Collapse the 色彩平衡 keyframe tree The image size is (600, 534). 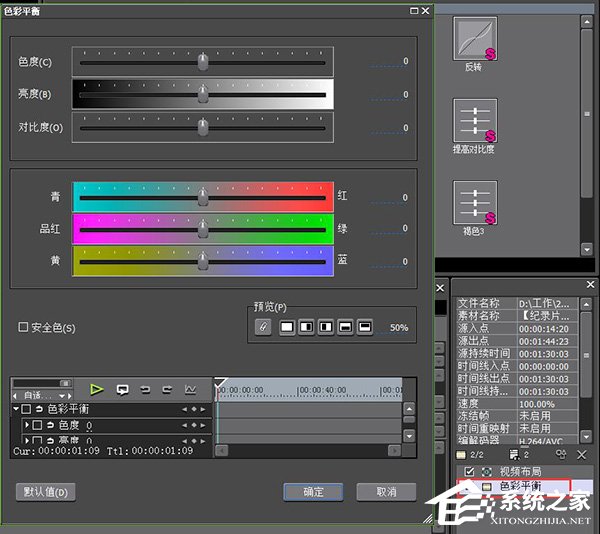click(x=16, y=409)
